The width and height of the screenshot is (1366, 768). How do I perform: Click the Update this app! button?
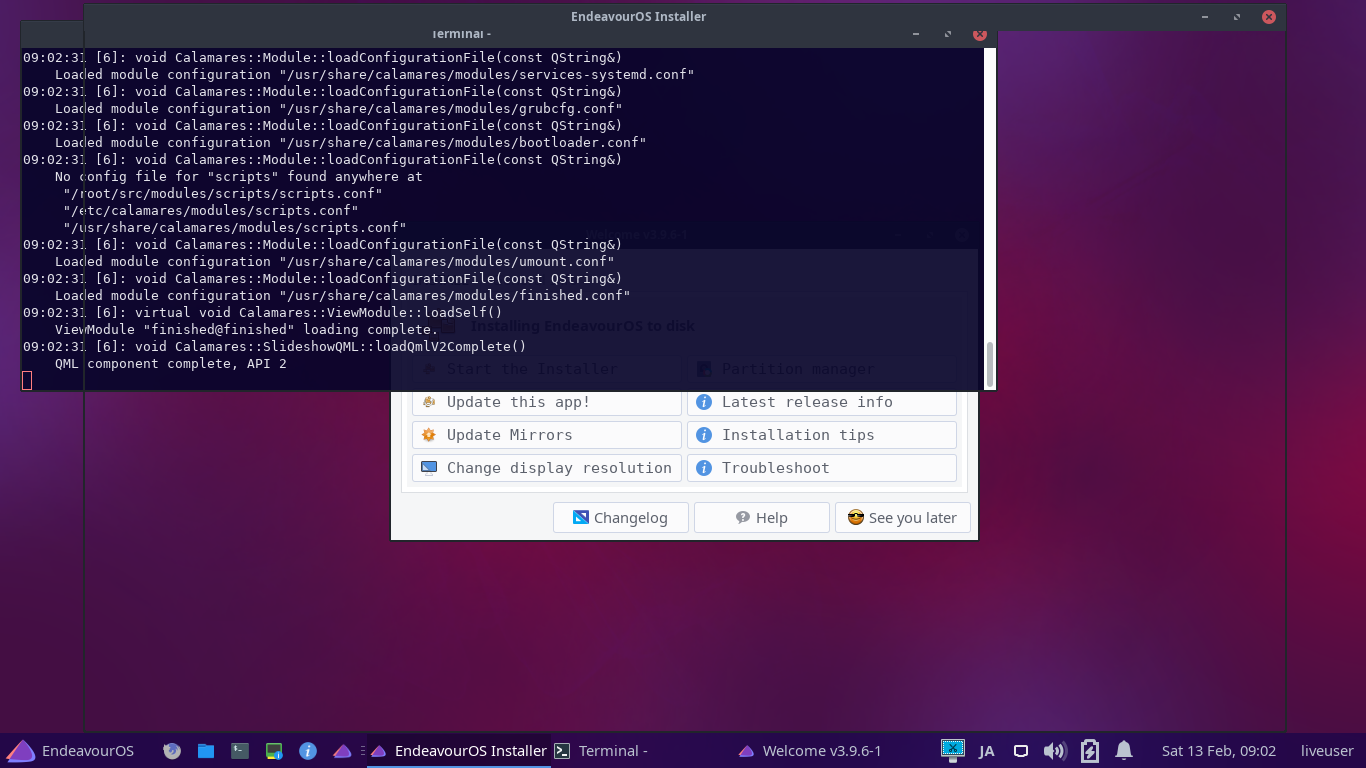(546, 402)
